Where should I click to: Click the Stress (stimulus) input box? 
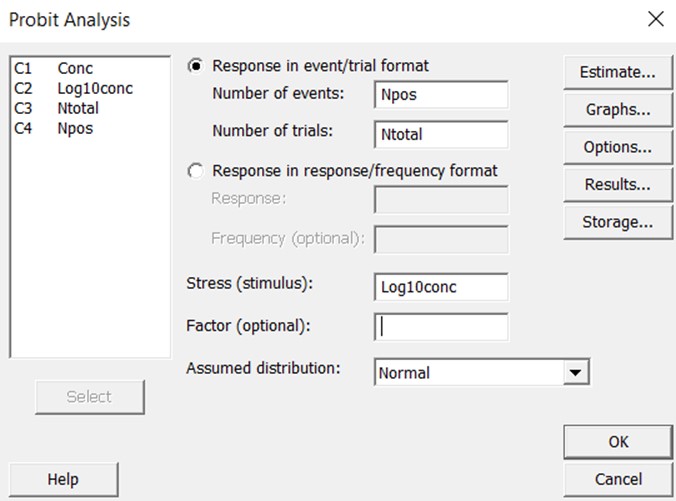[x=440, y=287]
